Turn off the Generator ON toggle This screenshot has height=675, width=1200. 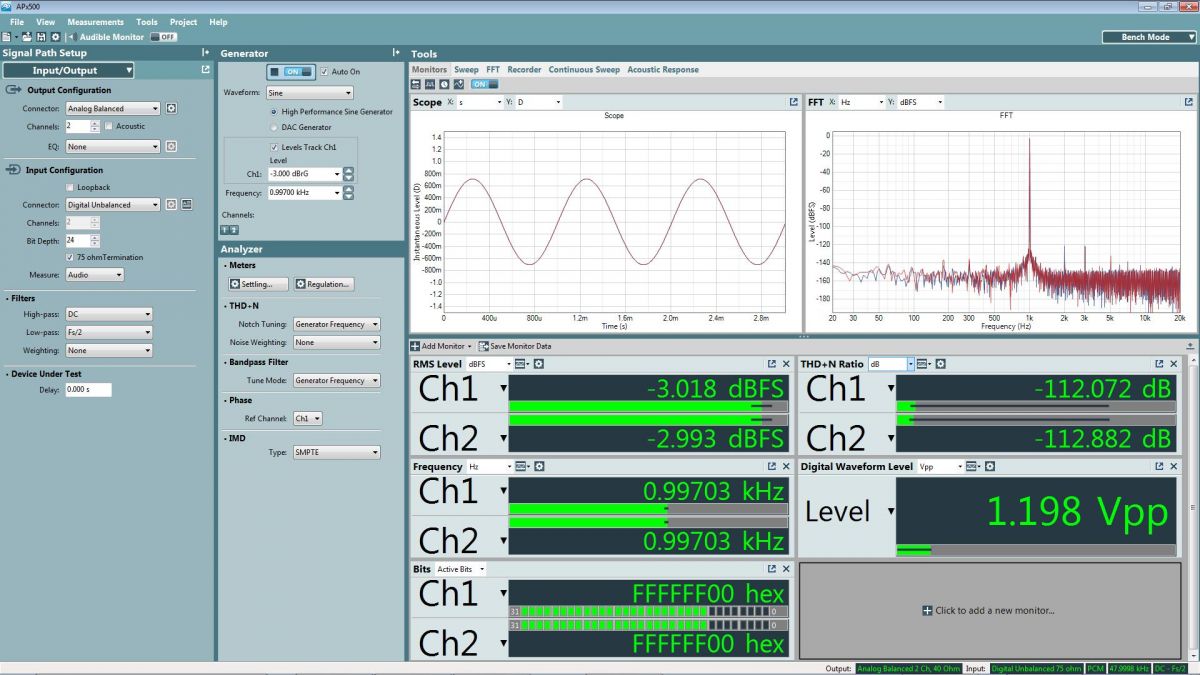(x=291, y=71)
